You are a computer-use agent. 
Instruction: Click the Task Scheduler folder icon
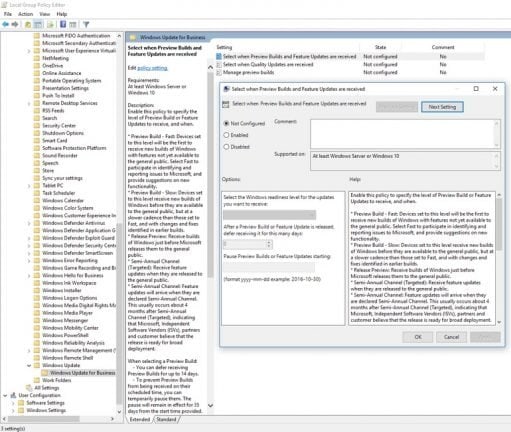tap(37, 193)
